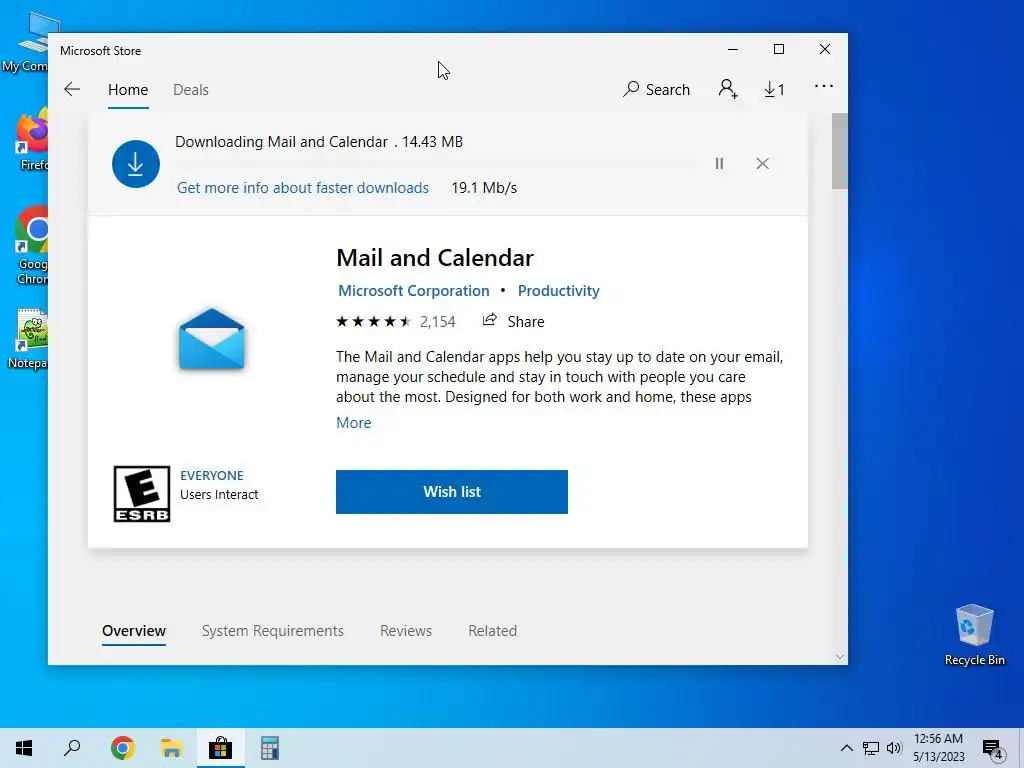Screen dimensions: 1024x768
Task: Go back with the Store back arrow
Action: pyautogui.click(x=72, y=89)
